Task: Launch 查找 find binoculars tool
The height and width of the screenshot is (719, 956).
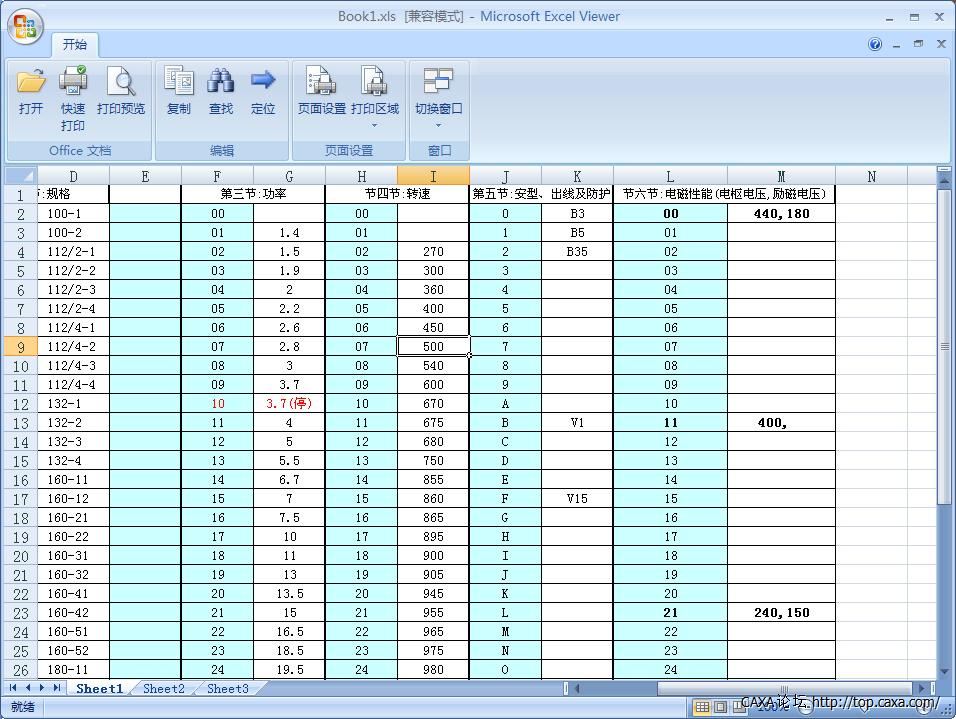Action: 221,92
